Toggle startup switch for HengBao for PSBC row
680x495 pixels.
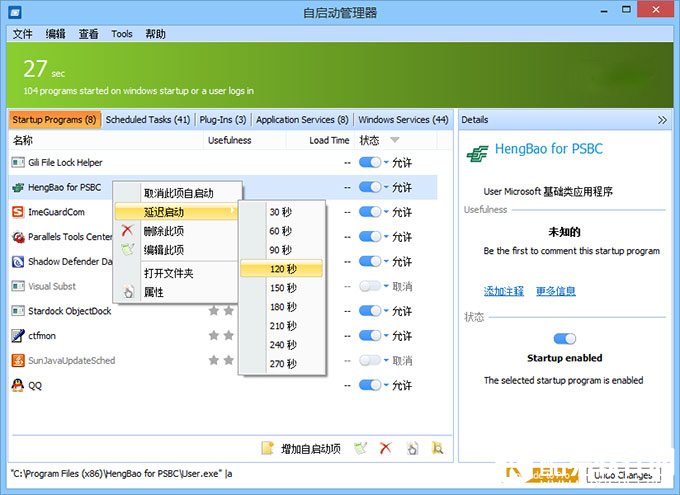tap(370, 187)
